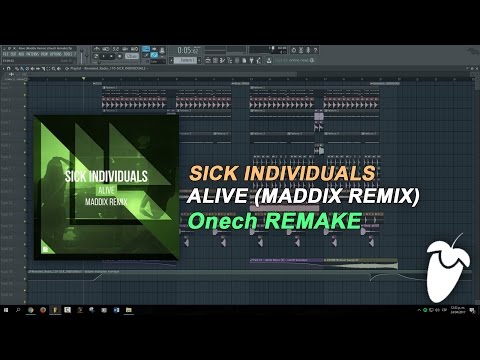Click the undo history toolbar icon
Screen dimensions: 480x360
point(294,50)
